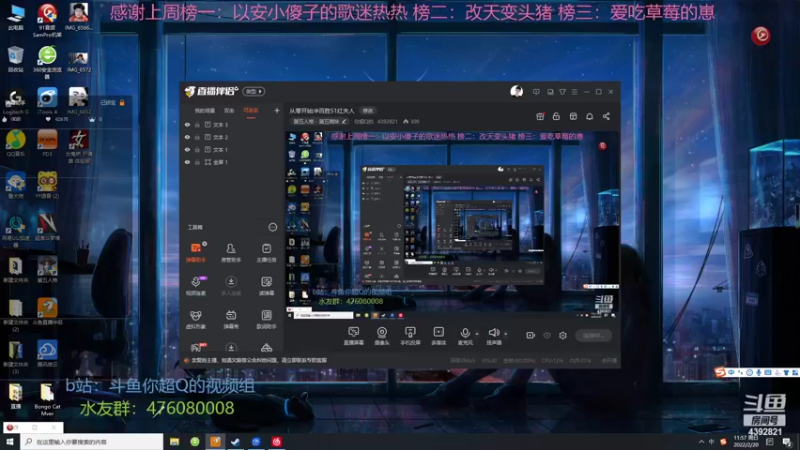The width and height of the screenshot is (800, 450).
Task: Click room number 4392821 in header
Action: (387, 121)
